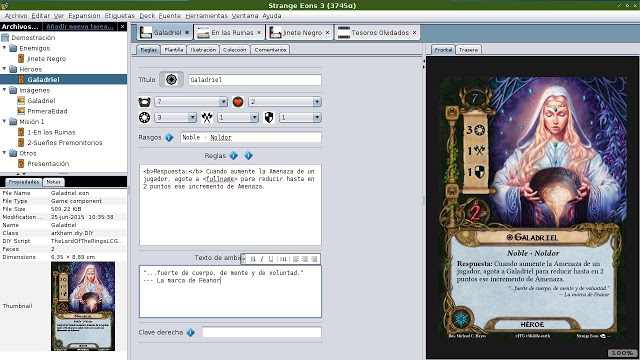Open the Notas tab in properties panel

(53, 182)
